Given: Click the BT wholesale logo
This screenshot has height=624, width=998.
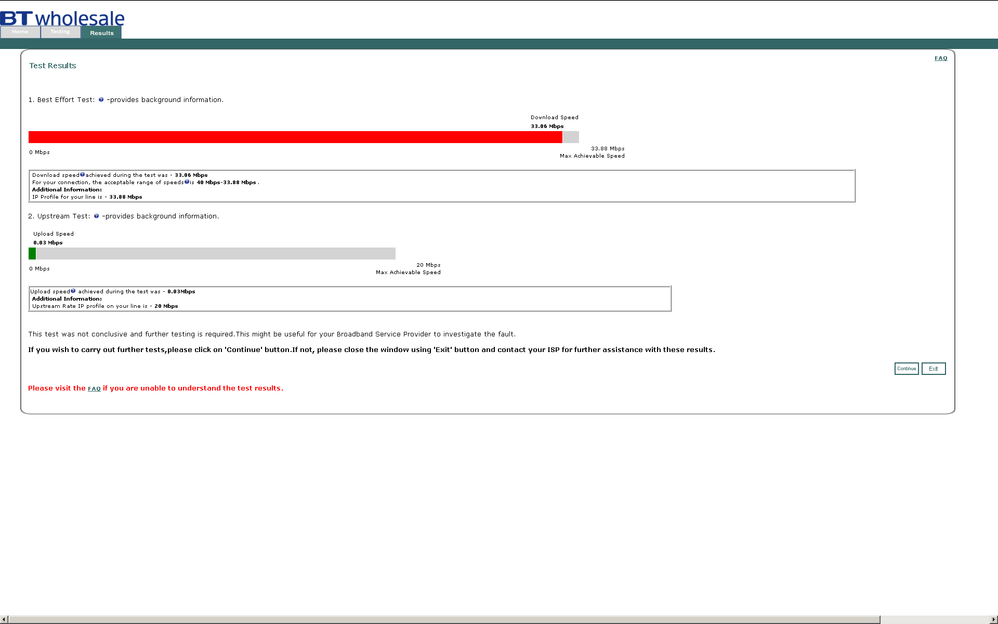Looking at the screenshot, I should (x=62, y=18).
